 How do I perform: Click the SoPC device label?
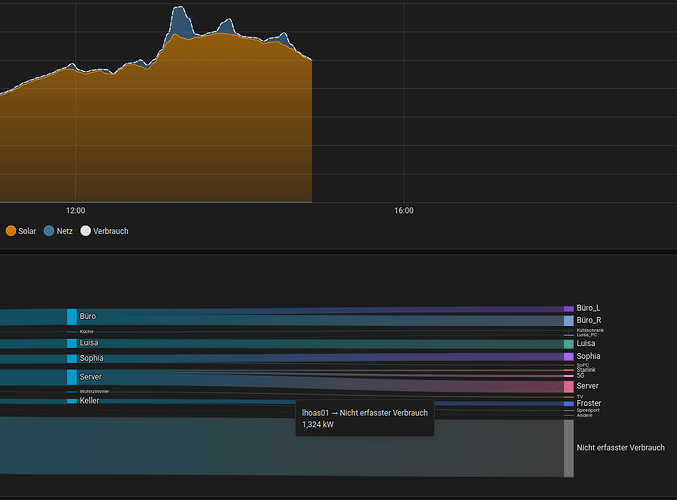click(x=582, y=365)
